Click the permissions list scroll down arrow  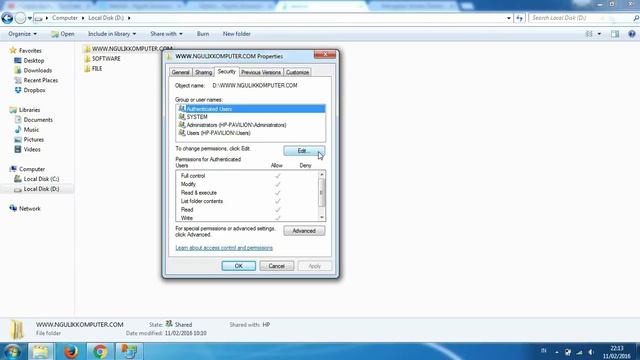point(322,218)
